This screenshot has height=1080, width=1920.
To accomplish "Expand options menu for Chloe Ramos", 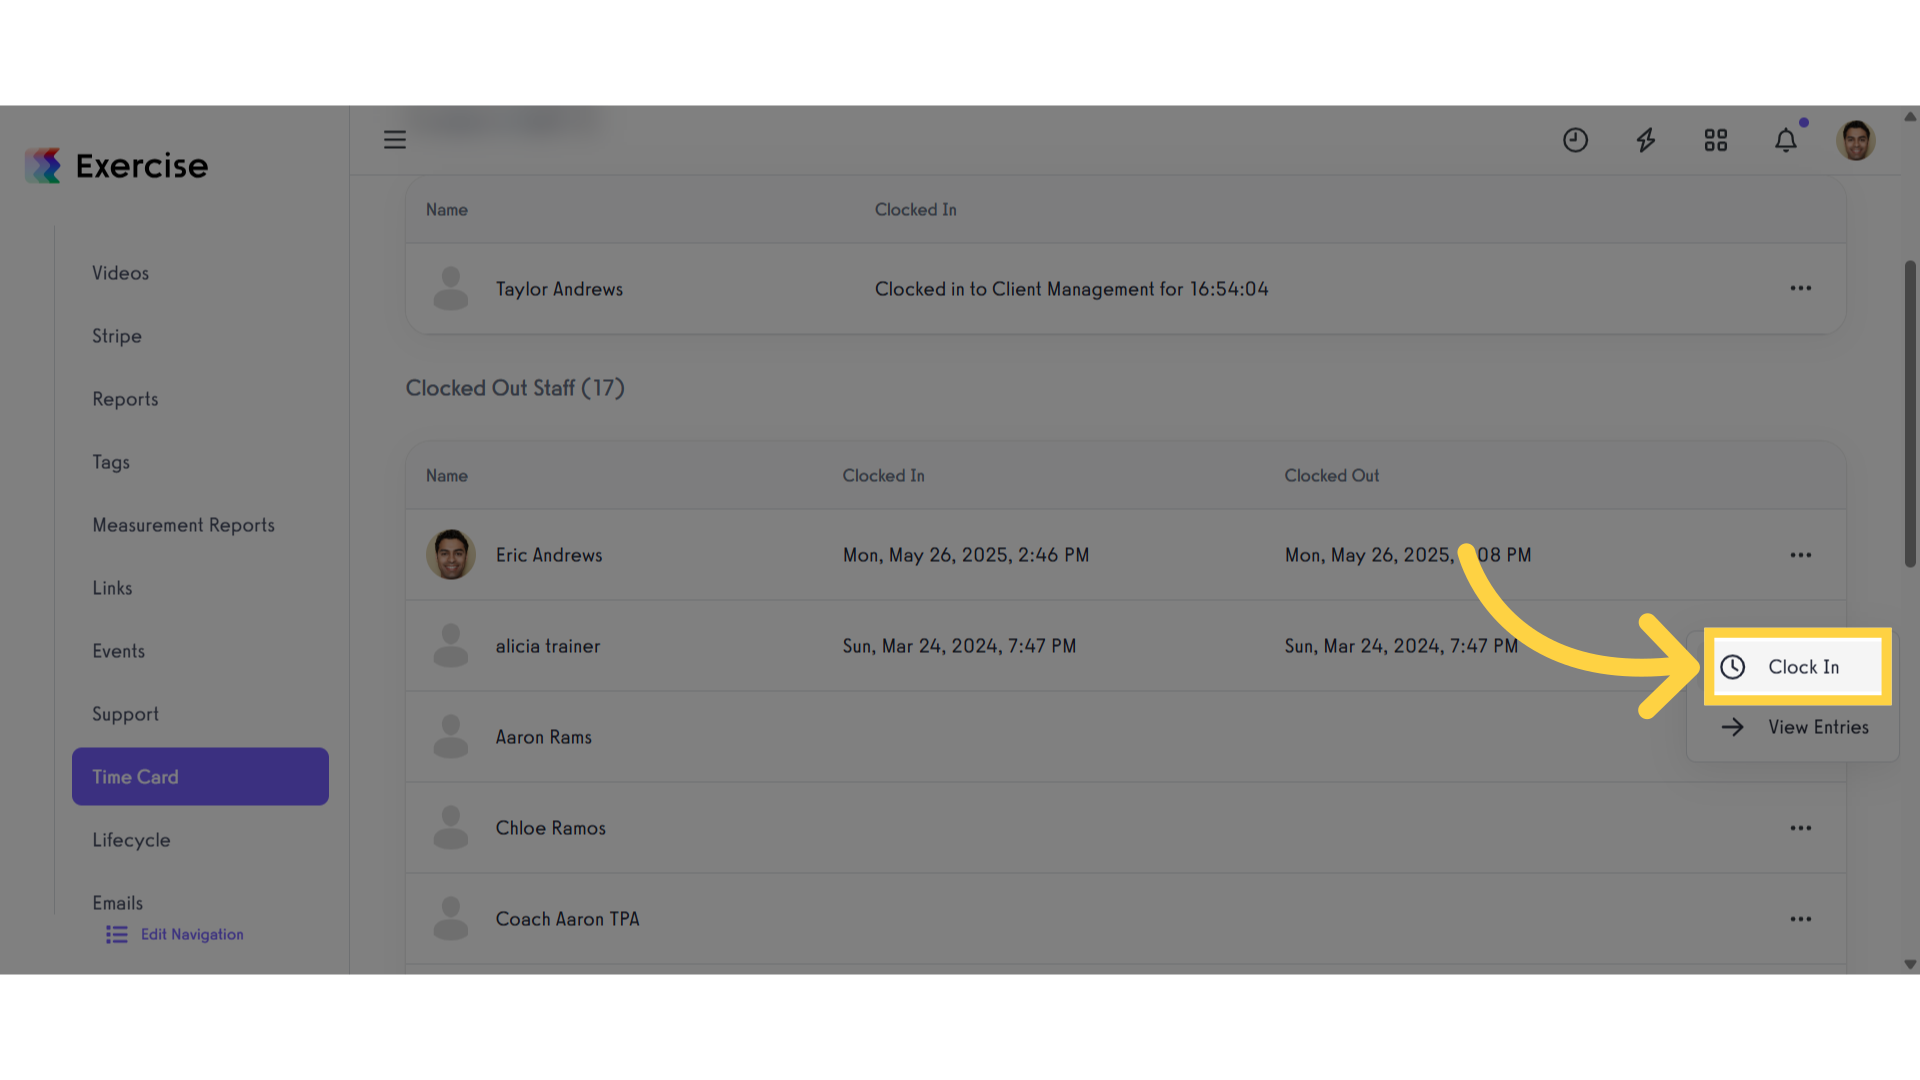I will tap(1801, 828).
